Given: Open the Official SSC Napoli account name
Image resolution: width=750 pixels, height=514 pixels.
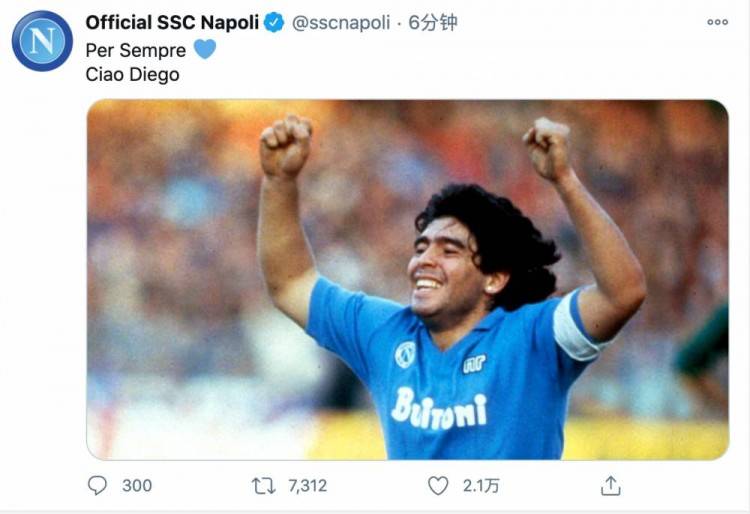Looking at the screenshot, I should click(172, 22).
